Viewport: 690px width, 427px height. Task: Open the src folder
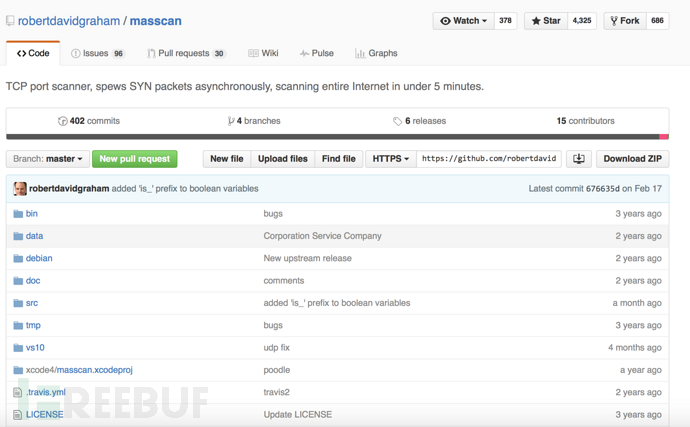32,303
